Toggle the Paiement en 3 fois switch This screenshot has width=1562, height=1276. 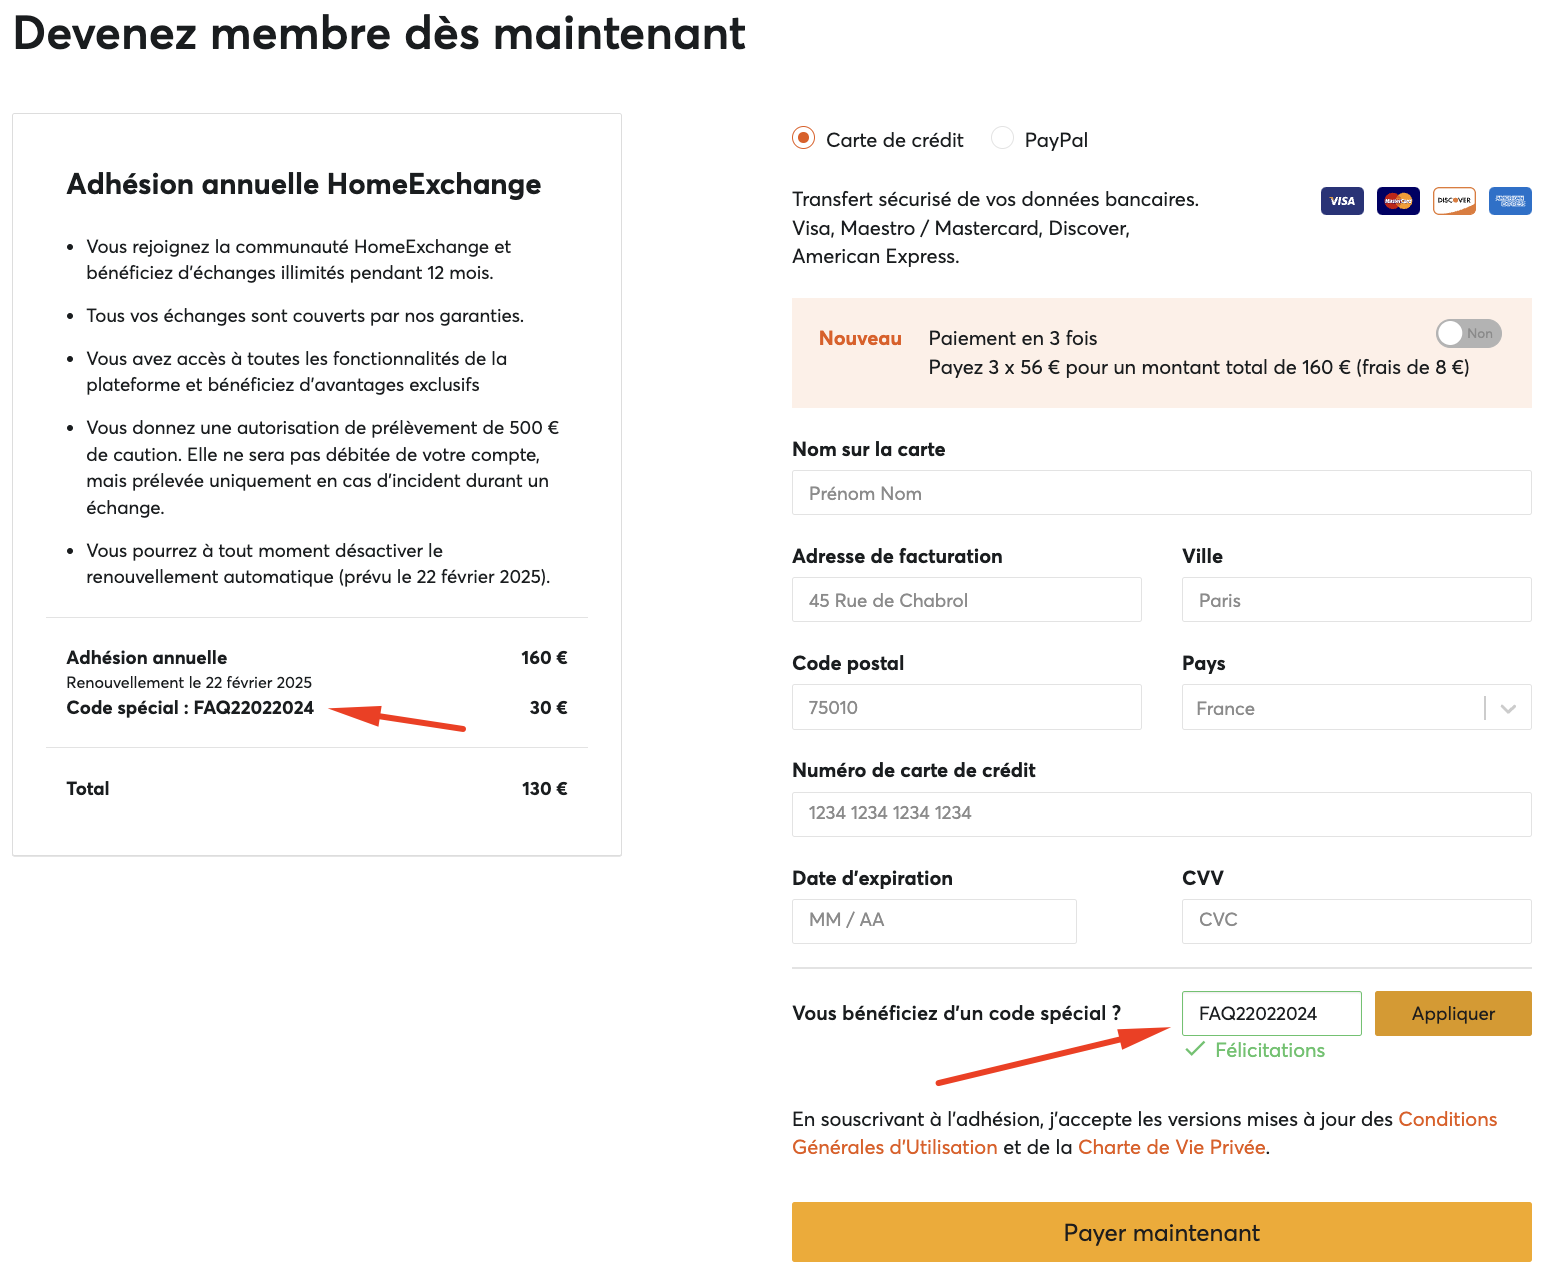coord(1468,333)
